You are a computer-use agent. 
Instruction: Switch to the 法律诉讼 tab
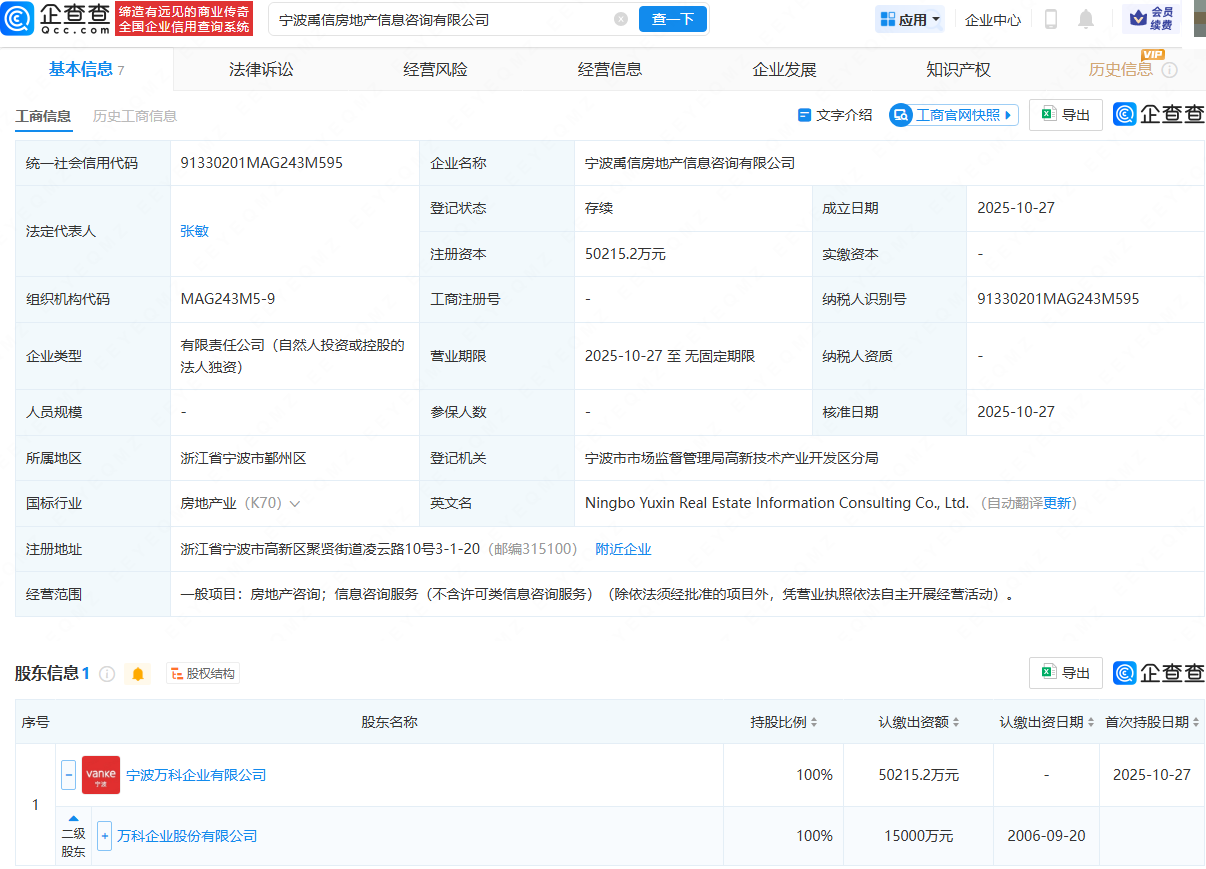261,70
